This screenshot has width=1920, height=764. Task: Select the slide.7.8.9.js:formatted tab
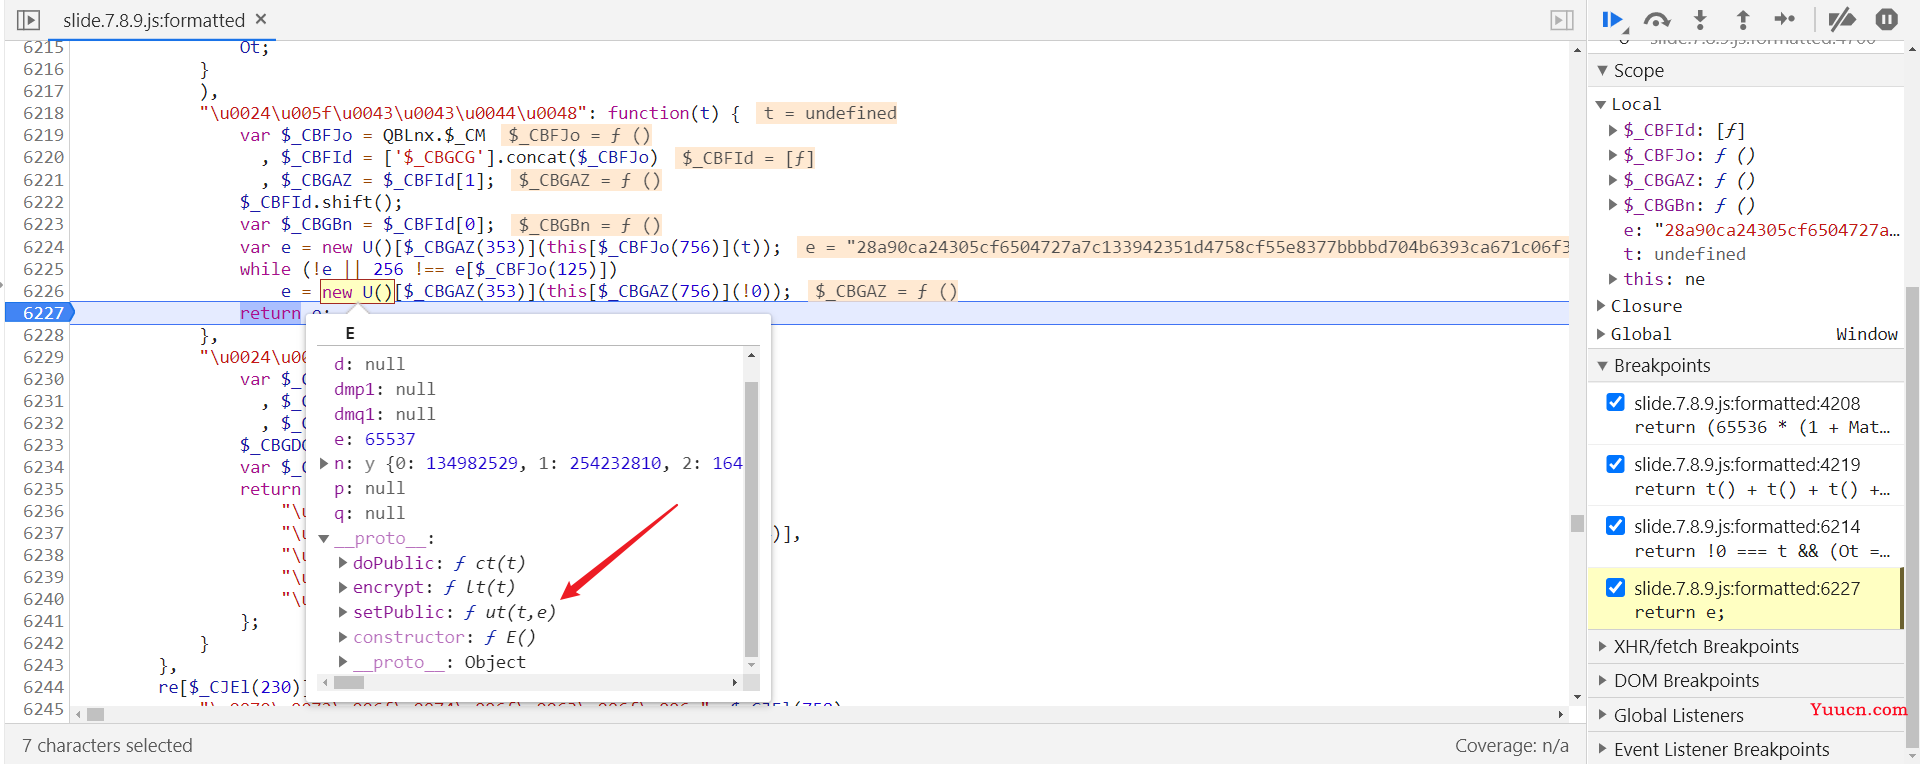153,20
